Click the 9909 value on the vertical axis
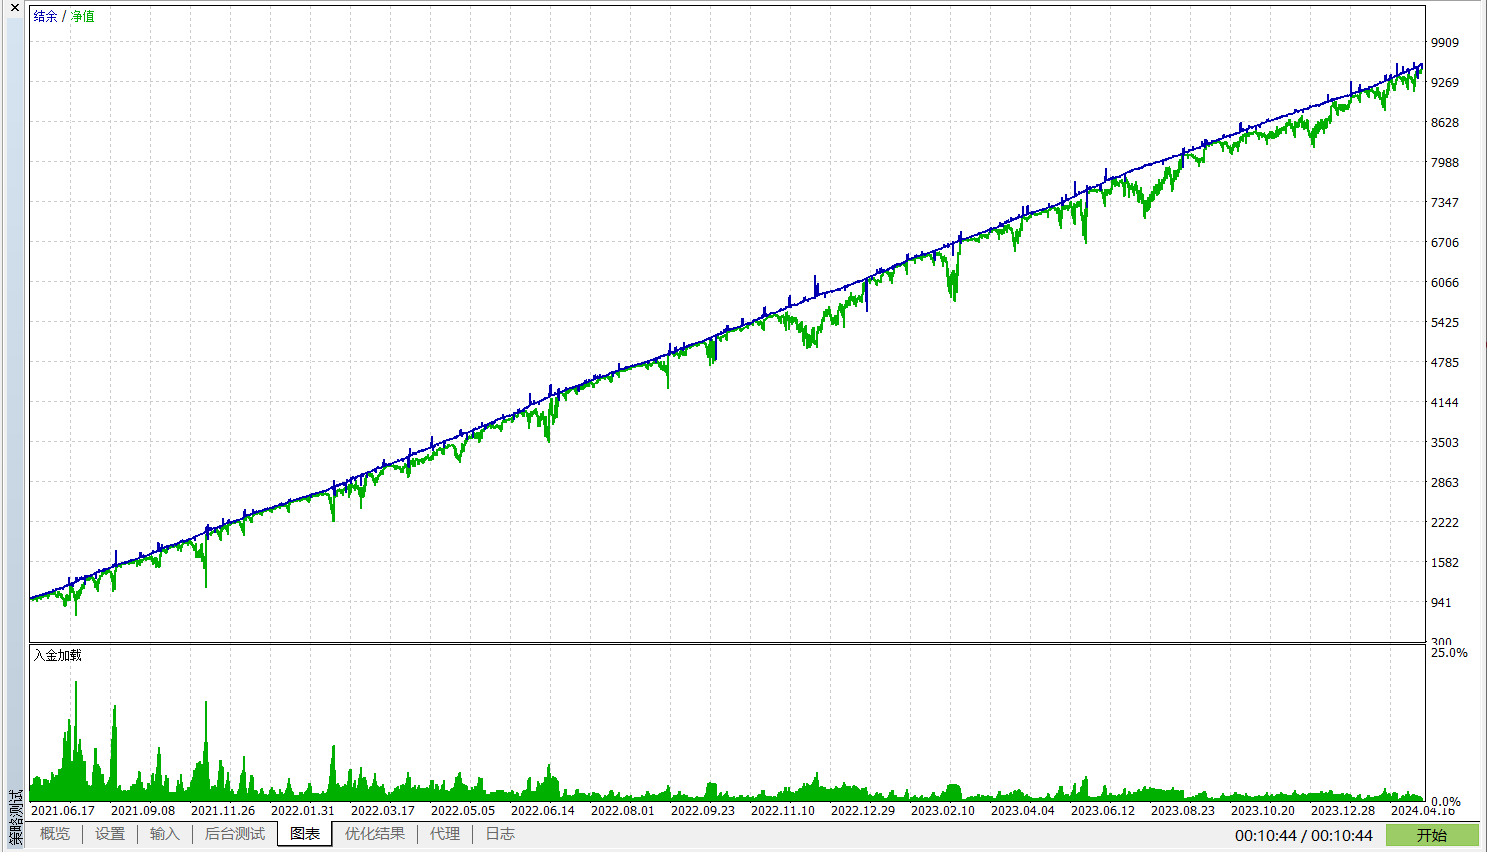The image size is (1487, 852). click(1445, 43)
